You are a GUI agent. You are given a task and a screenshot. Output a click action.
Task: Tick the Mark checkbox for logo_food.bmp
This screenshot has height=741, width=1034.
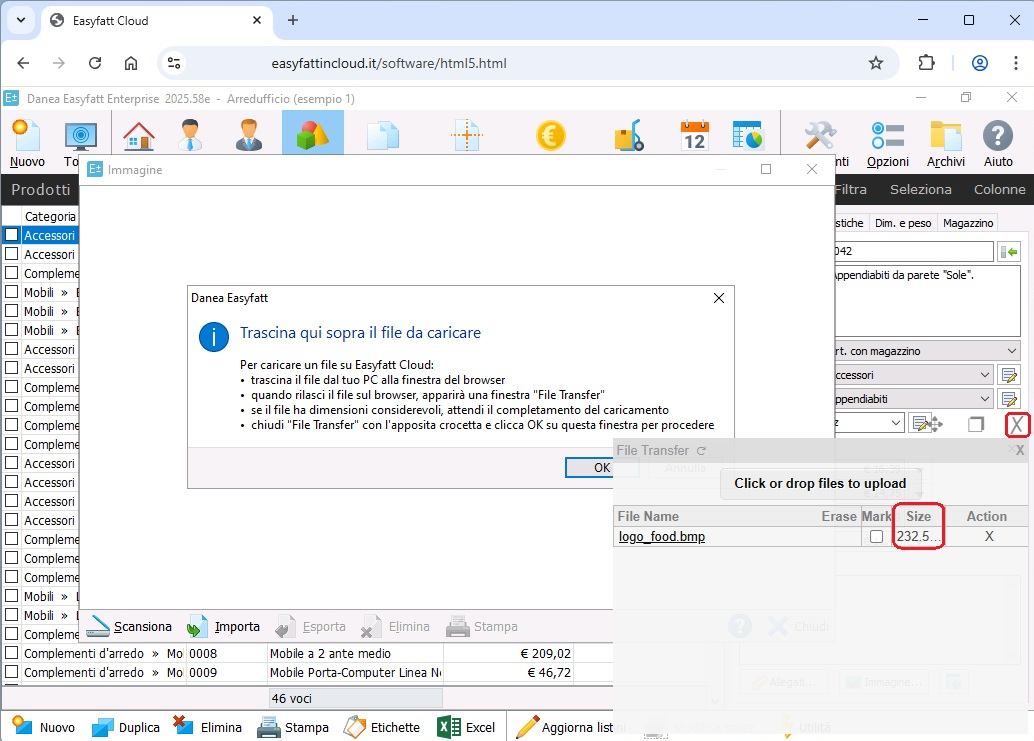click(x=876, y=537)
